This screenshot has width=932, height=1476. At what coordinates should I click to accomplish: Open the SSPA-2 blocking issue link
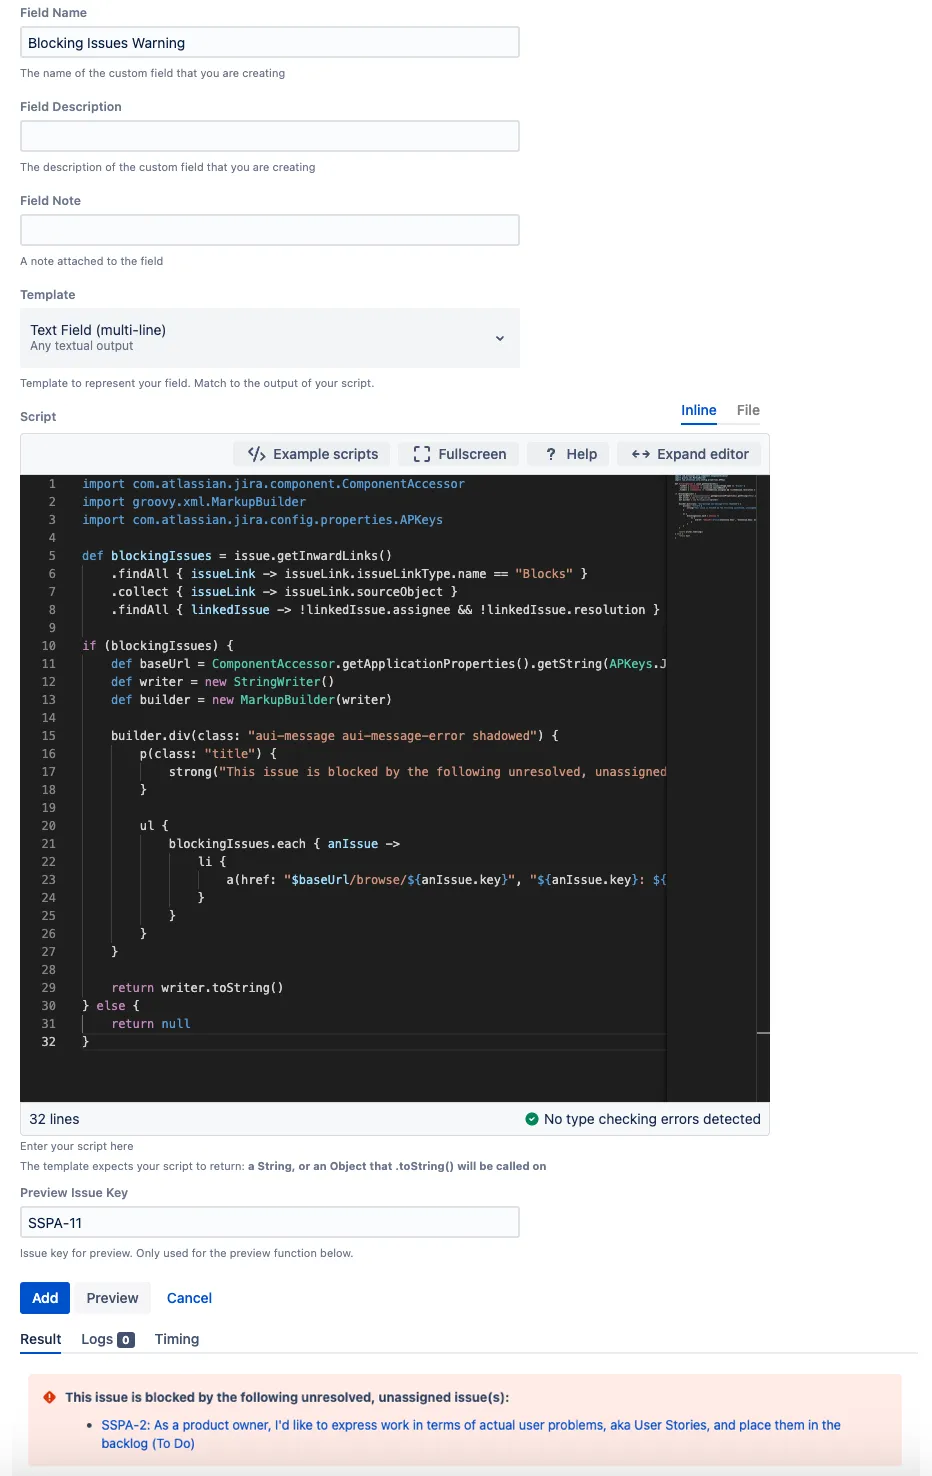tap(470, 1434)
